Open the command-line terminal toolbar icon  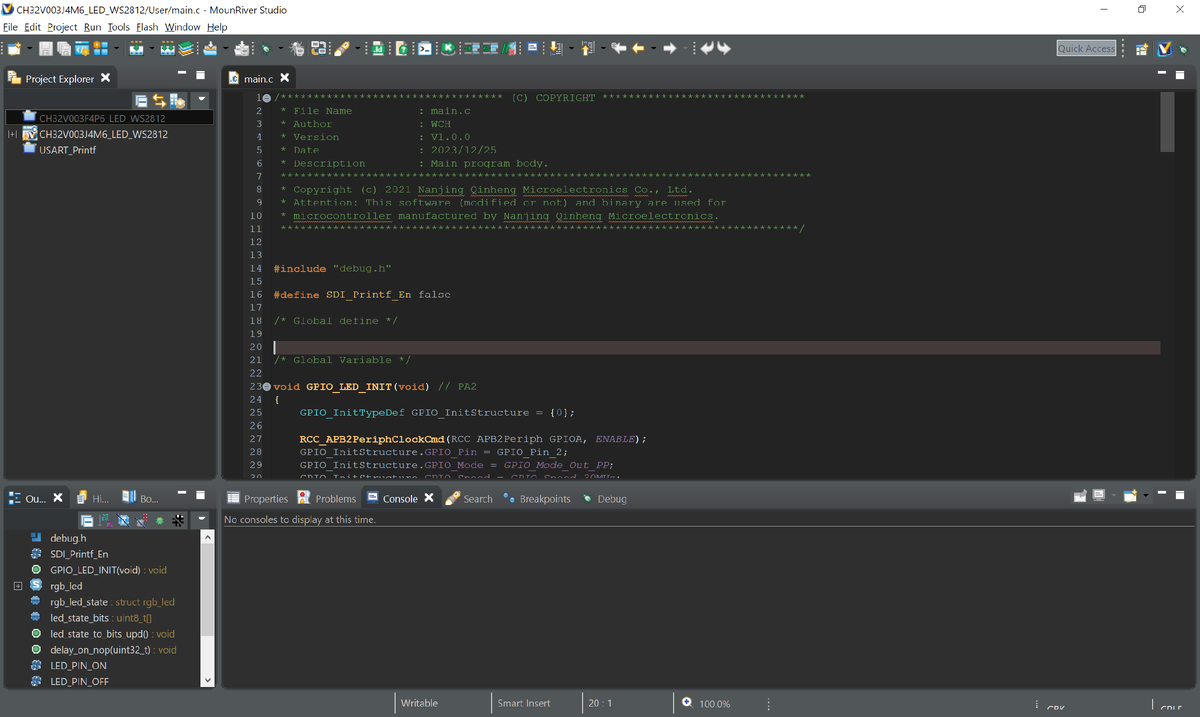click(x=424, y=48)
